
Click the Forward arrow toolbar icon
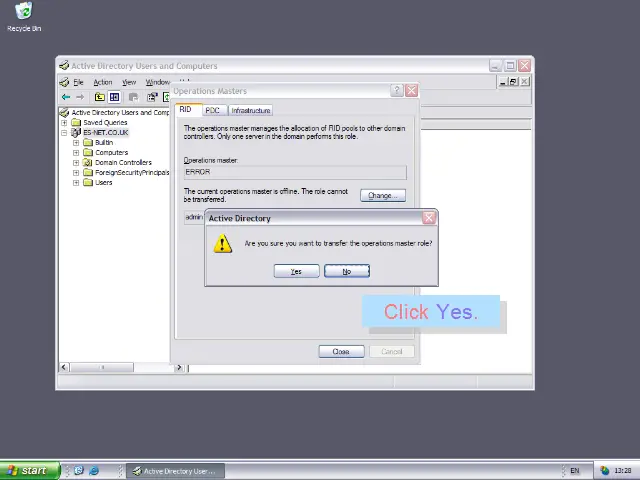(80, 97)
